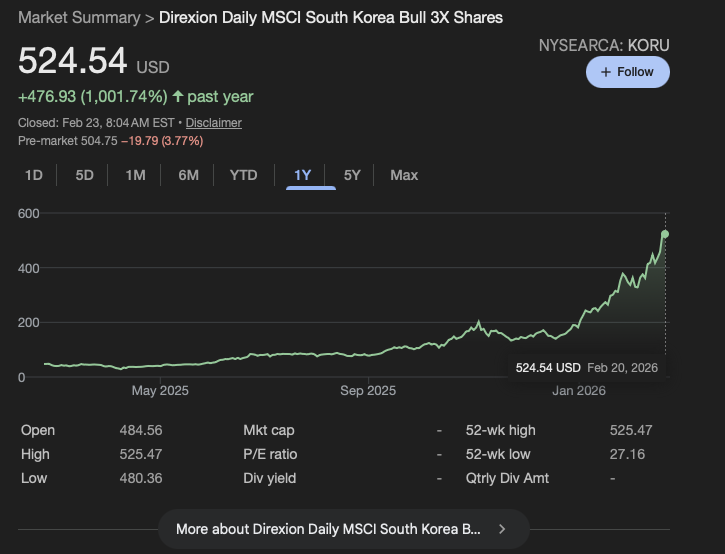Click the 600 y-axis label
This screenshot has height=554, width=725.
click(x=29, y=214)
